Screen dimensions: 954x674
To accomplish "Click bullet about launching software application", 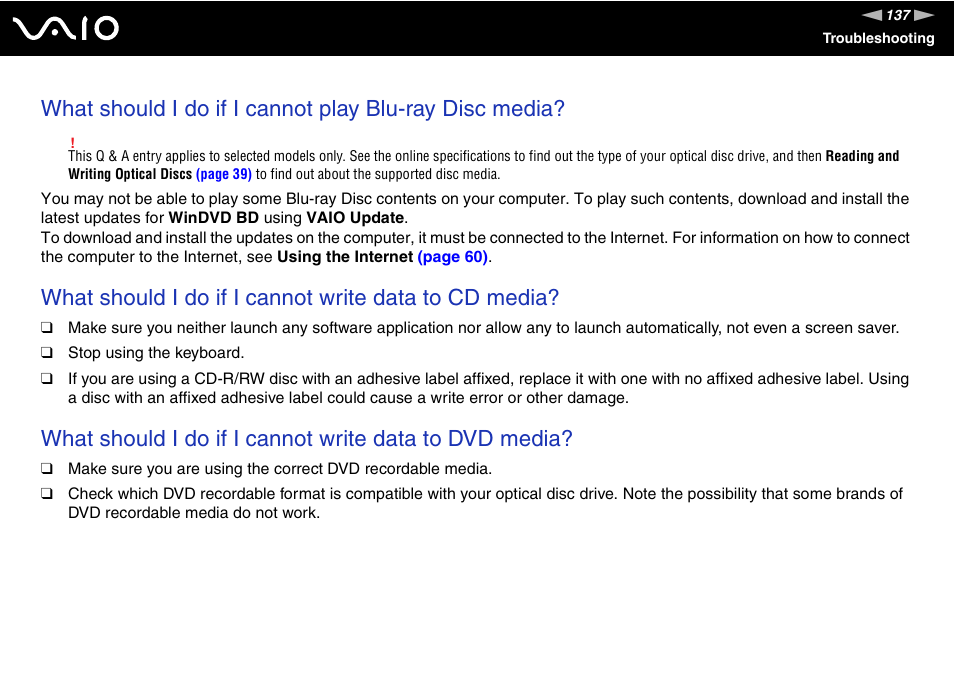I will point(47,328).
